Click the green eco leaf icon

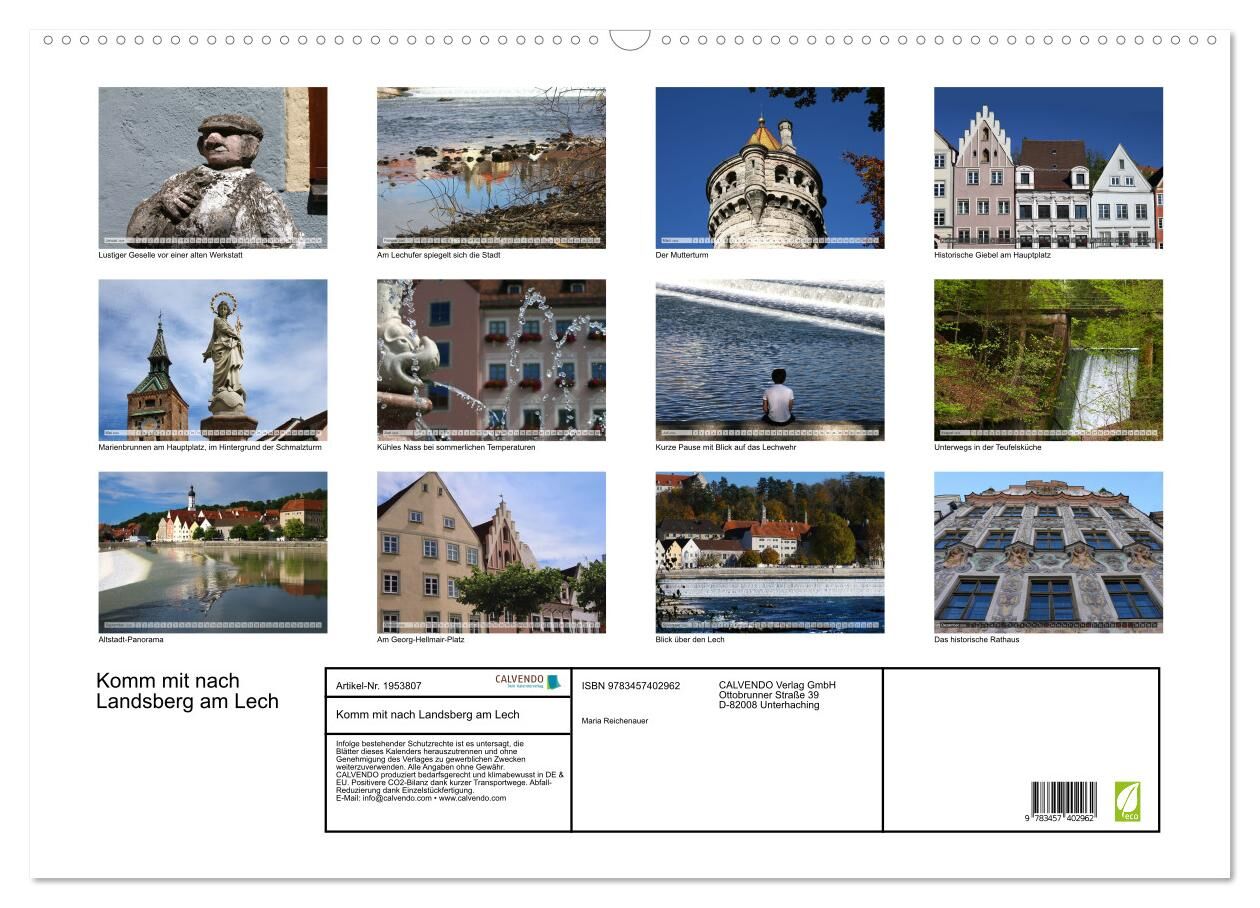pos(1127,801)
